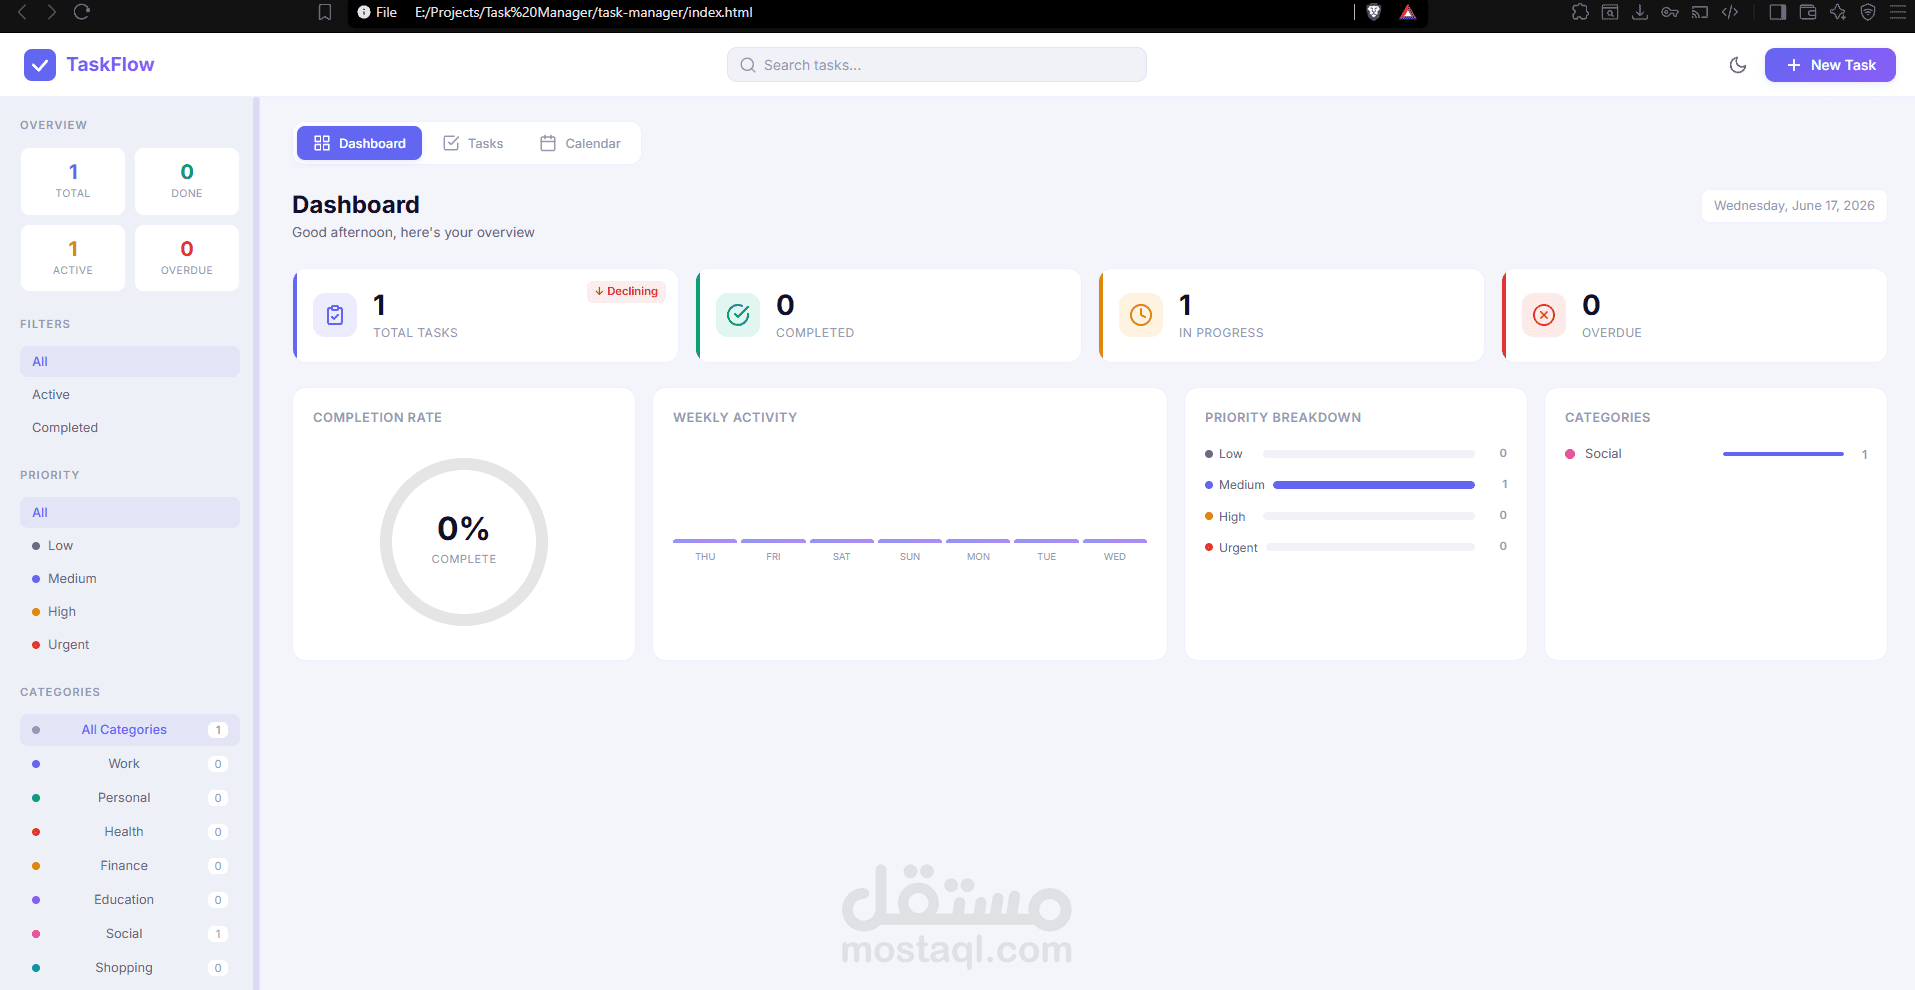The width and height of the screenshot is (1915, 990).
Task: Filter by High priority in sidebar
Action: click(x=130, y=611)
